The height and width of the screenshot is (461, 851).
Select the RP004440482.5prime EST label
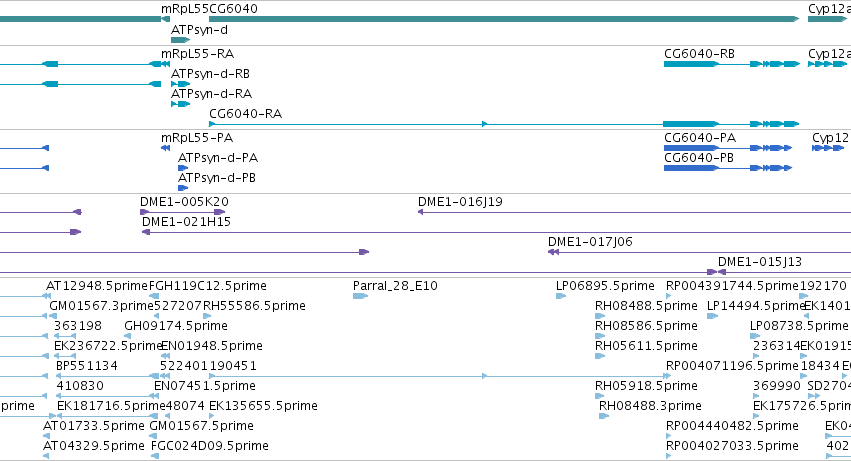pyautogui.click(x=732, y=426)
